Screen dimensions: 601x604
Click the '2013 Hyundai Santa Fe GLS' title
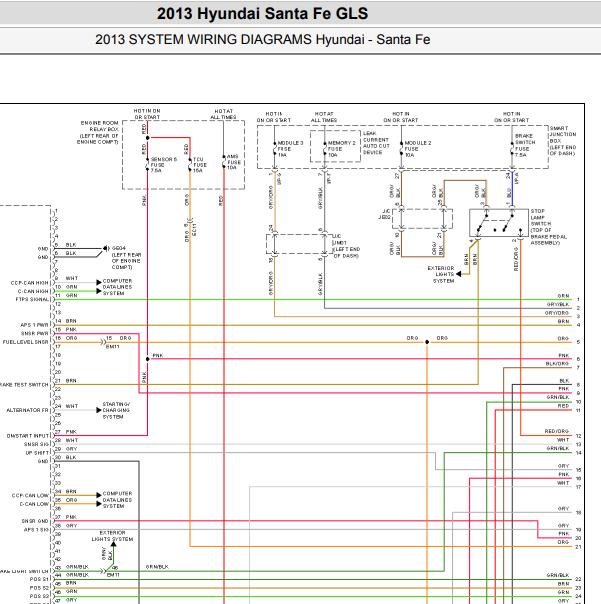262,13
